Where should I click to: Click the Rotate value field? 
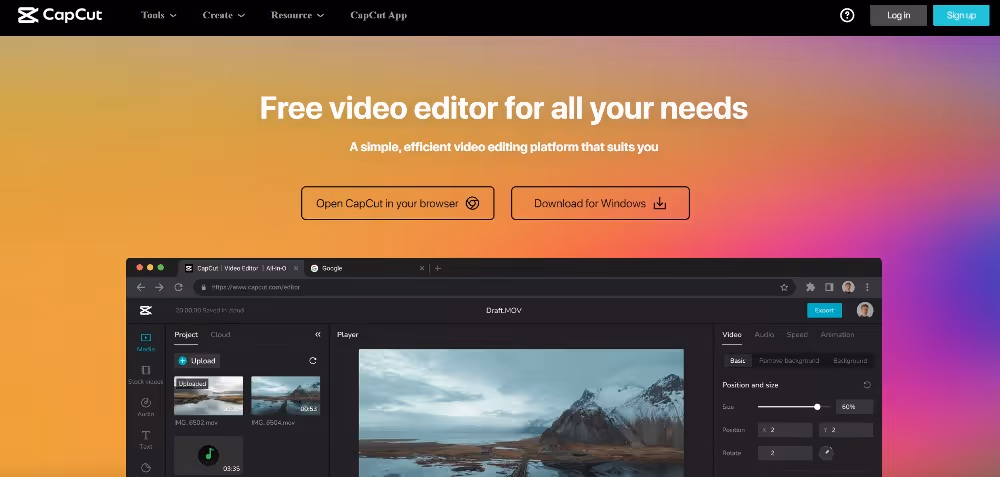point(785,453)
